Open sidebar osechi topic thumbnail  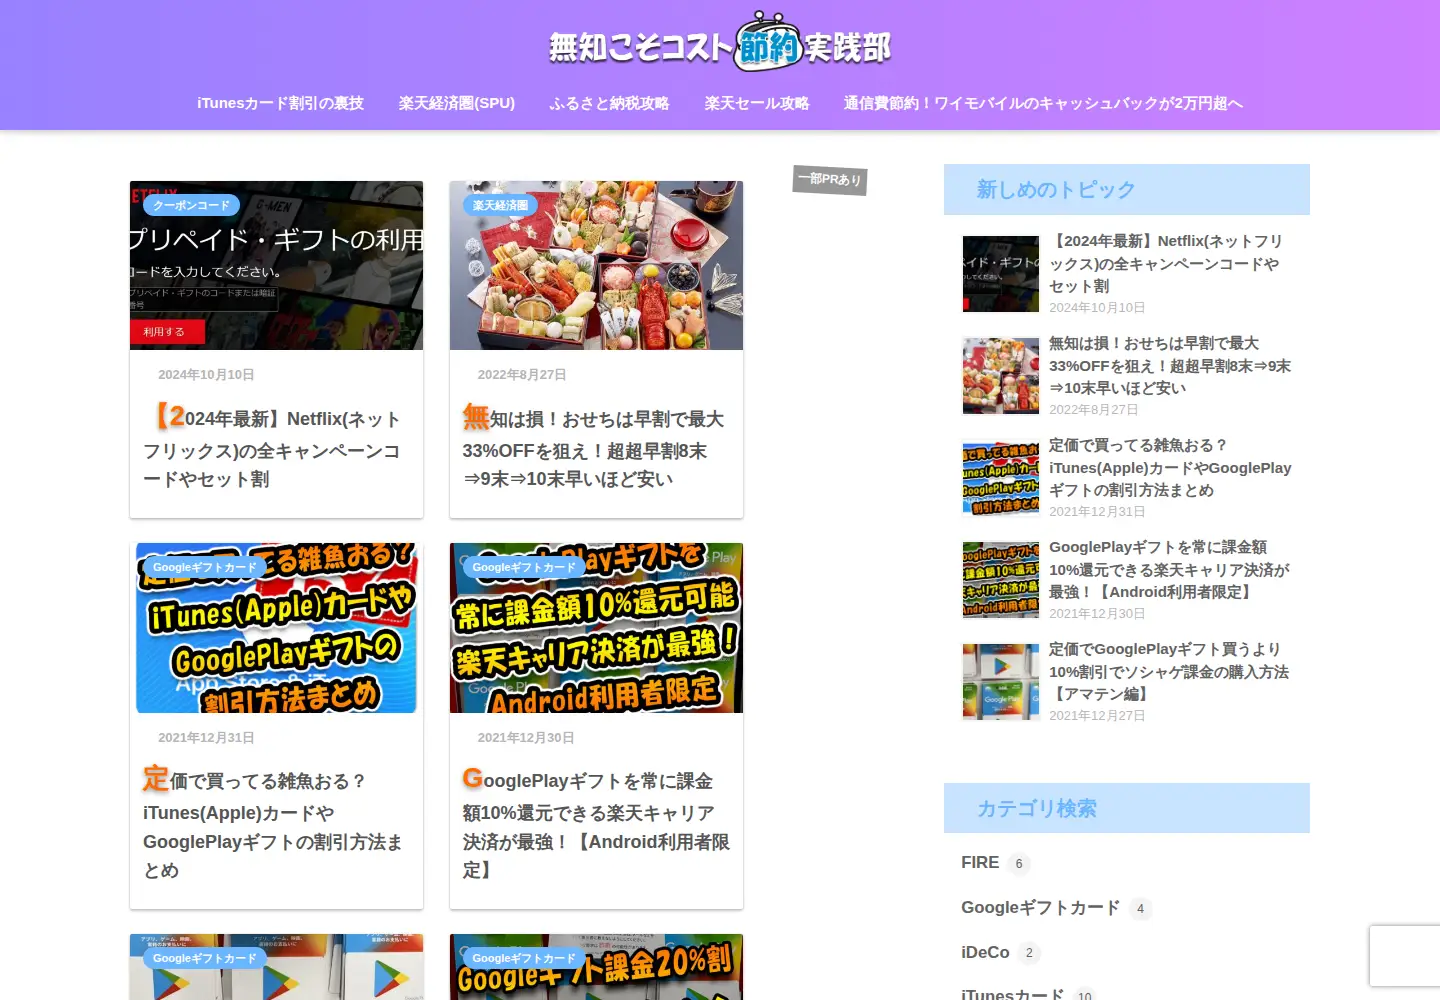click(1000, 376)
